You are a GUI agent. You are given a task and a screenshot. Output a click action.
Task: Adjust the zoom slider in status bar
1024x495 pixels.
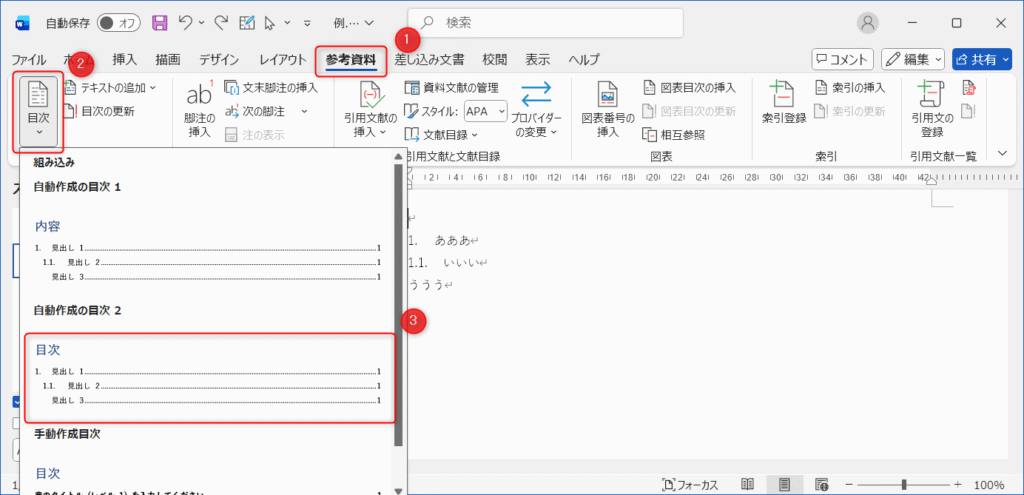click(x=902, y=484)
